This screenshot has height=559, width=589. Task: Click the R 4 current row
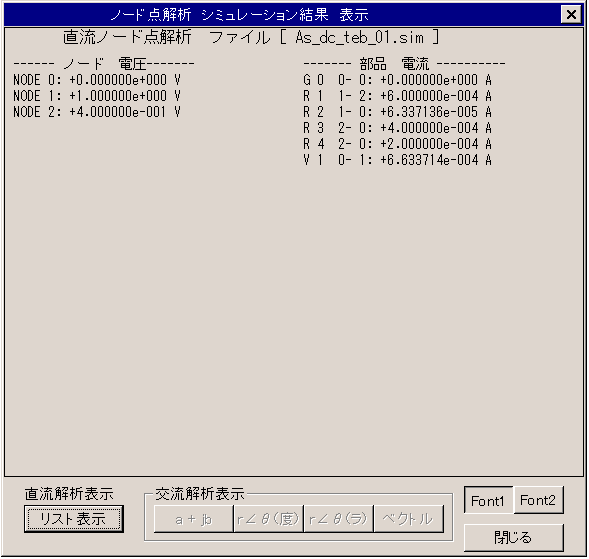click(x=397, y=144)
